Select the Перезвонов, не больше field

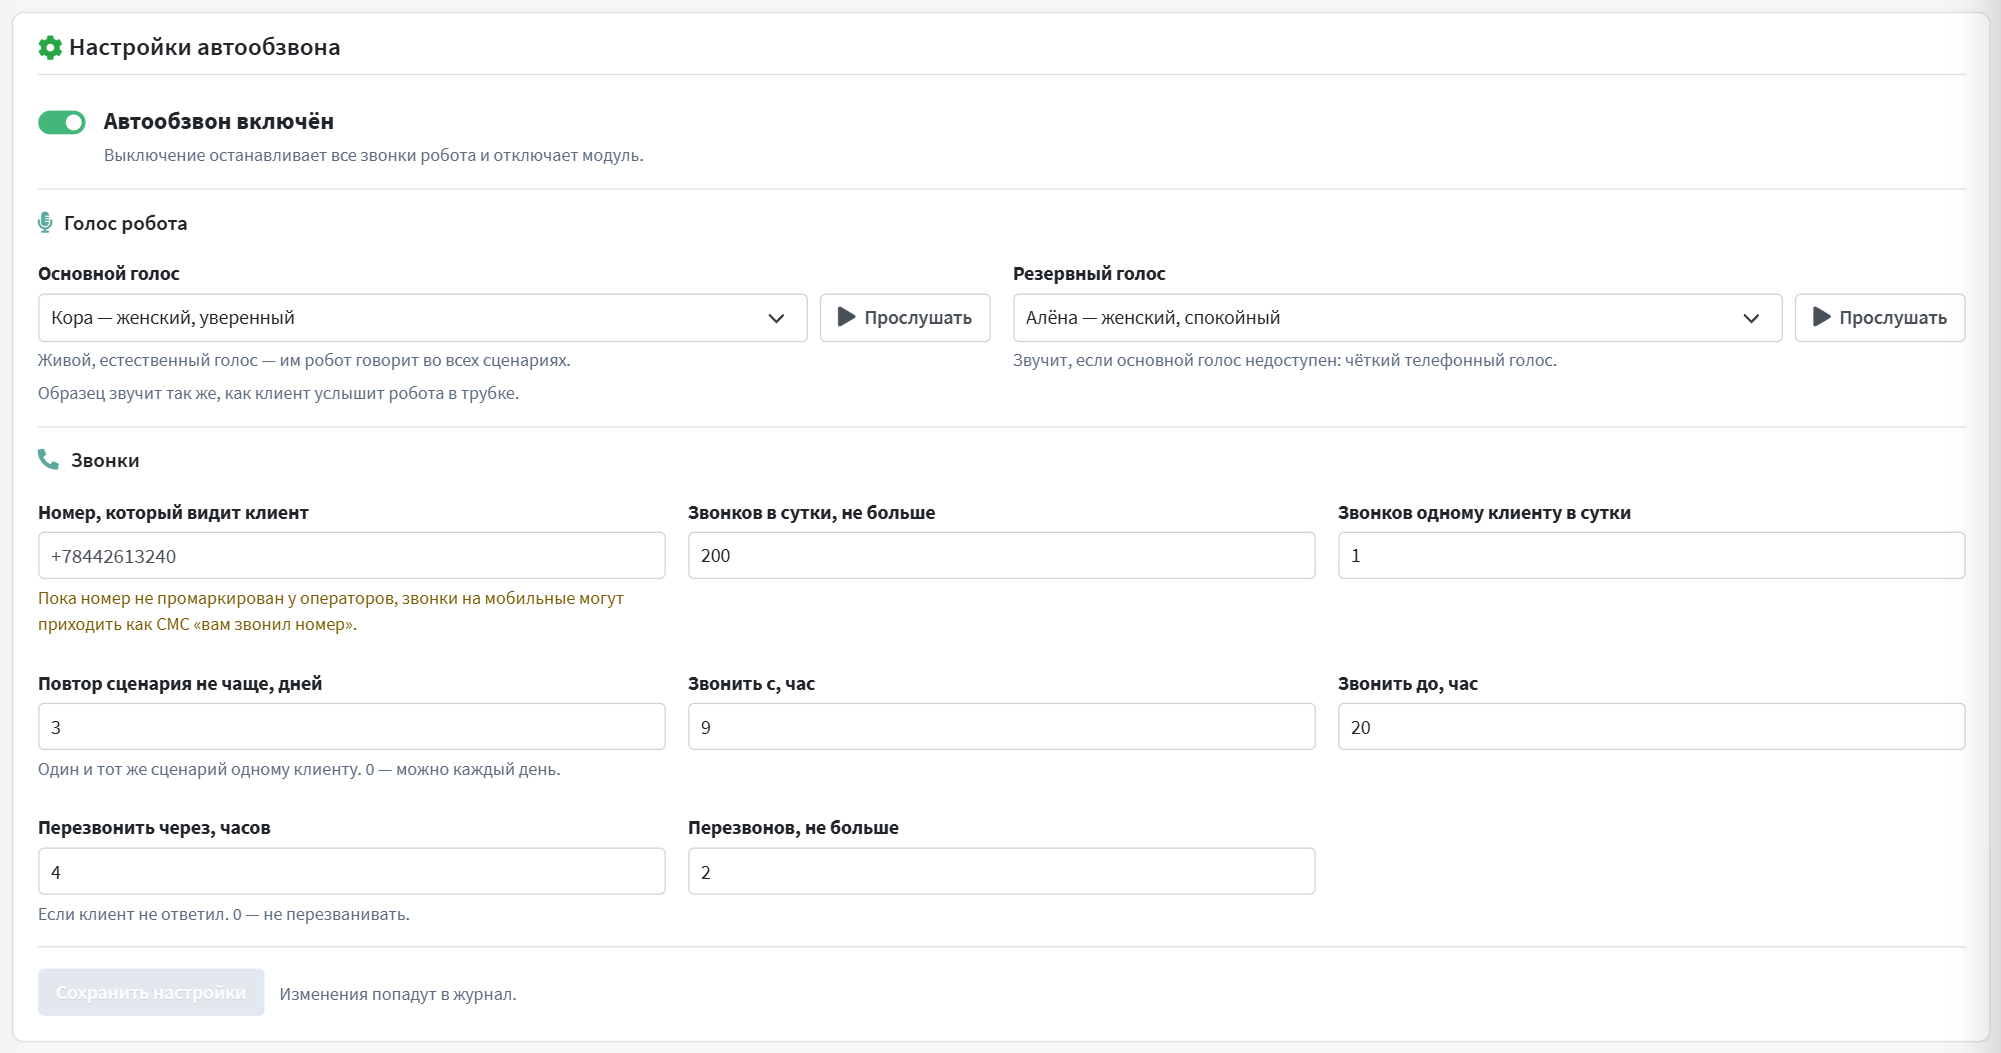[x=1001, y=872]
